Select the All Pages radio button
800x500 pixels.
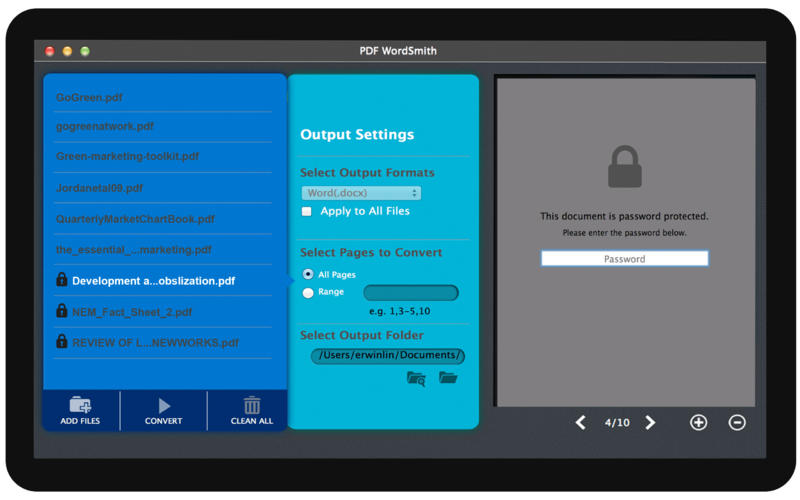click(308, 274)
